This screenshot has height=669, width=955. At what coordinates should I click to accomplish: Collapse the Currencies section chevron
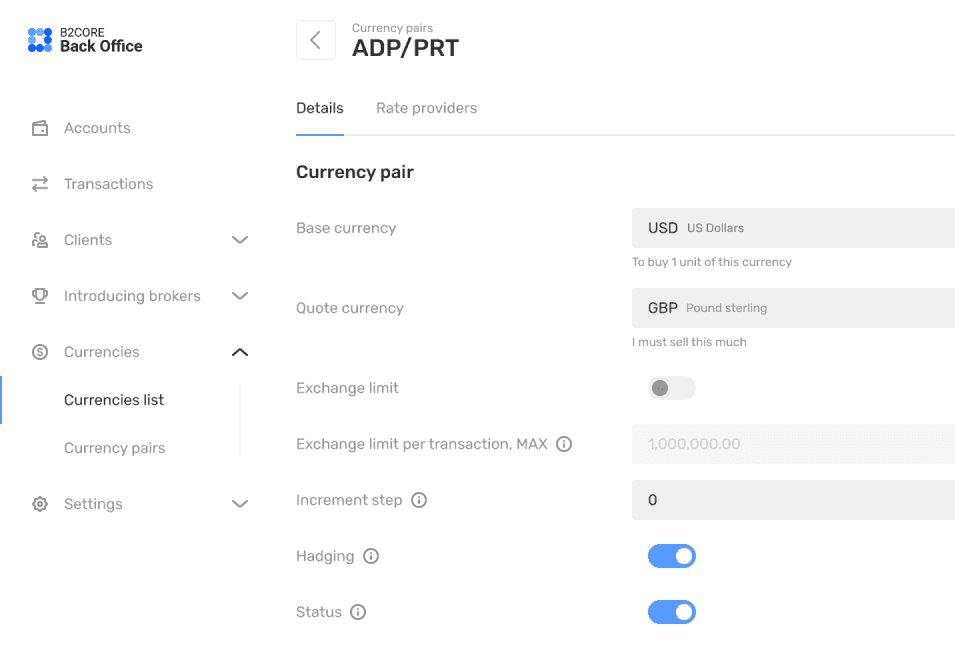coord(240,352)
